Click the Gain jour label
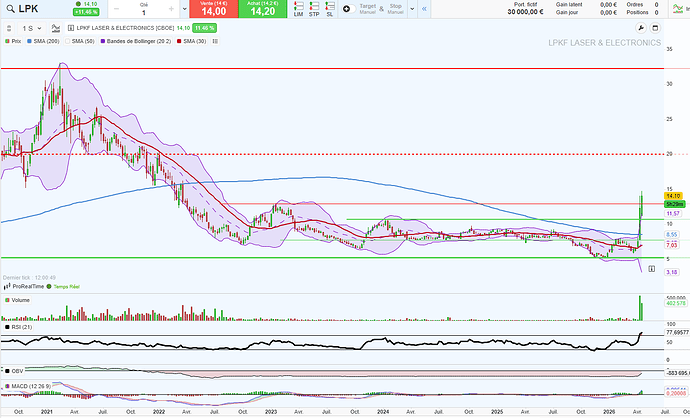The height and width of the screenshot is (418, 690). click(x=567, y=12)
